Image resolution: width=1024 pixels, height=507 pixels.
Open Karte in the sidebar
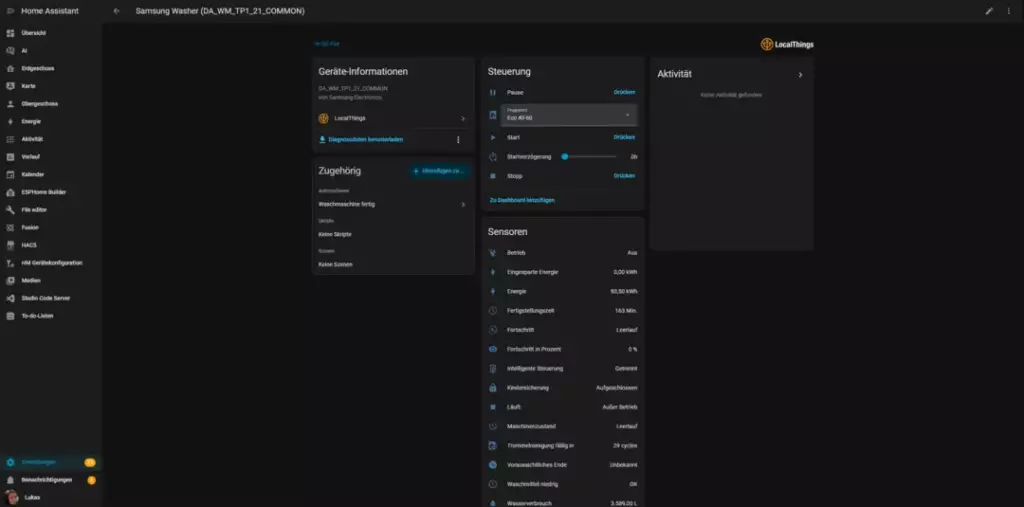pyautogui.click(x=51, y=86)
